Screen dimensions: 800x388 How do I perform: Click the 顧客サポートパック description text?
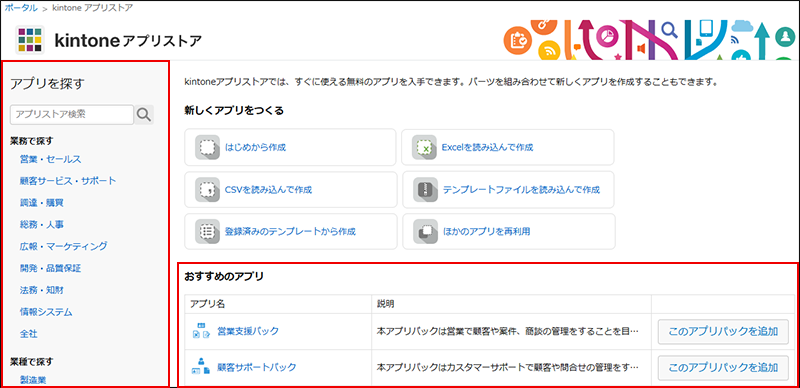508,367
